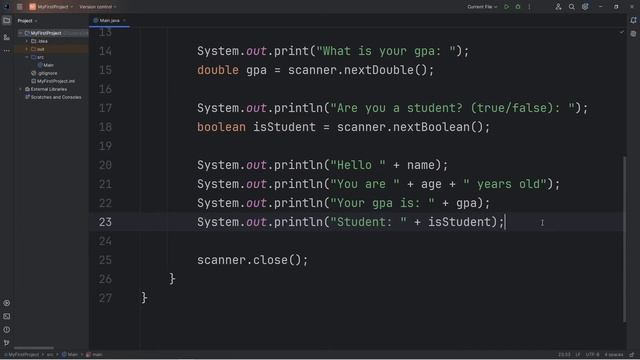Open the Version control dropdown
The height and width of the screenshot is (360, 640).
[98, 7]
